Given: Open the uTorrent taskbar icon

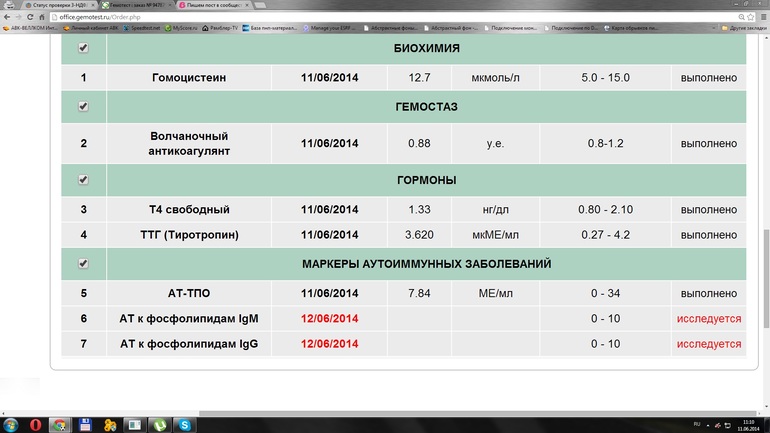Looking at the screenshot, I should pyautogui.click(x=160, y=425).
